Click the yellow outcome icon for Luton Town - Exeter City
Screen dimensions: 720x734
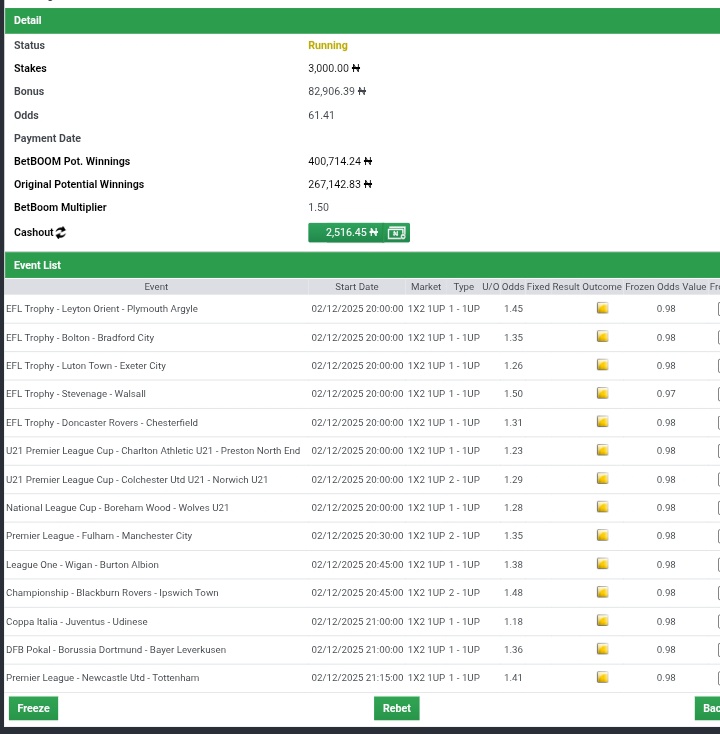tap(602, 365)
